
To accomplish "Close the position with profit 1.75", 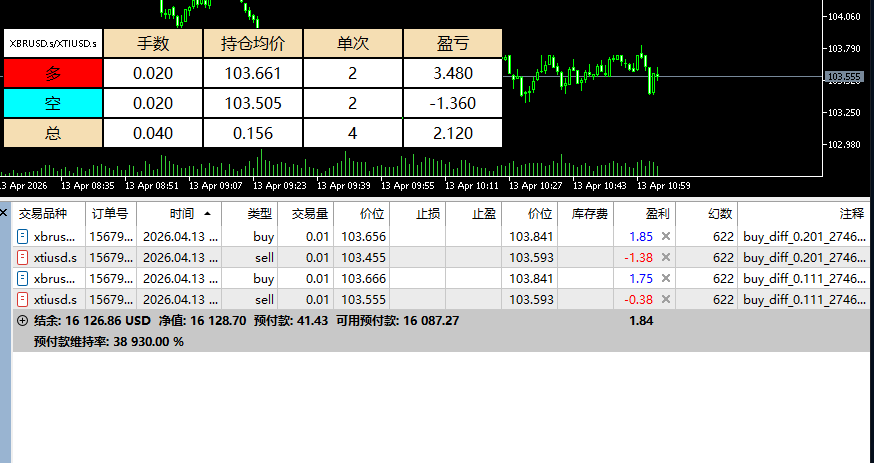I will pyautogui.click(x=666, y=279).
